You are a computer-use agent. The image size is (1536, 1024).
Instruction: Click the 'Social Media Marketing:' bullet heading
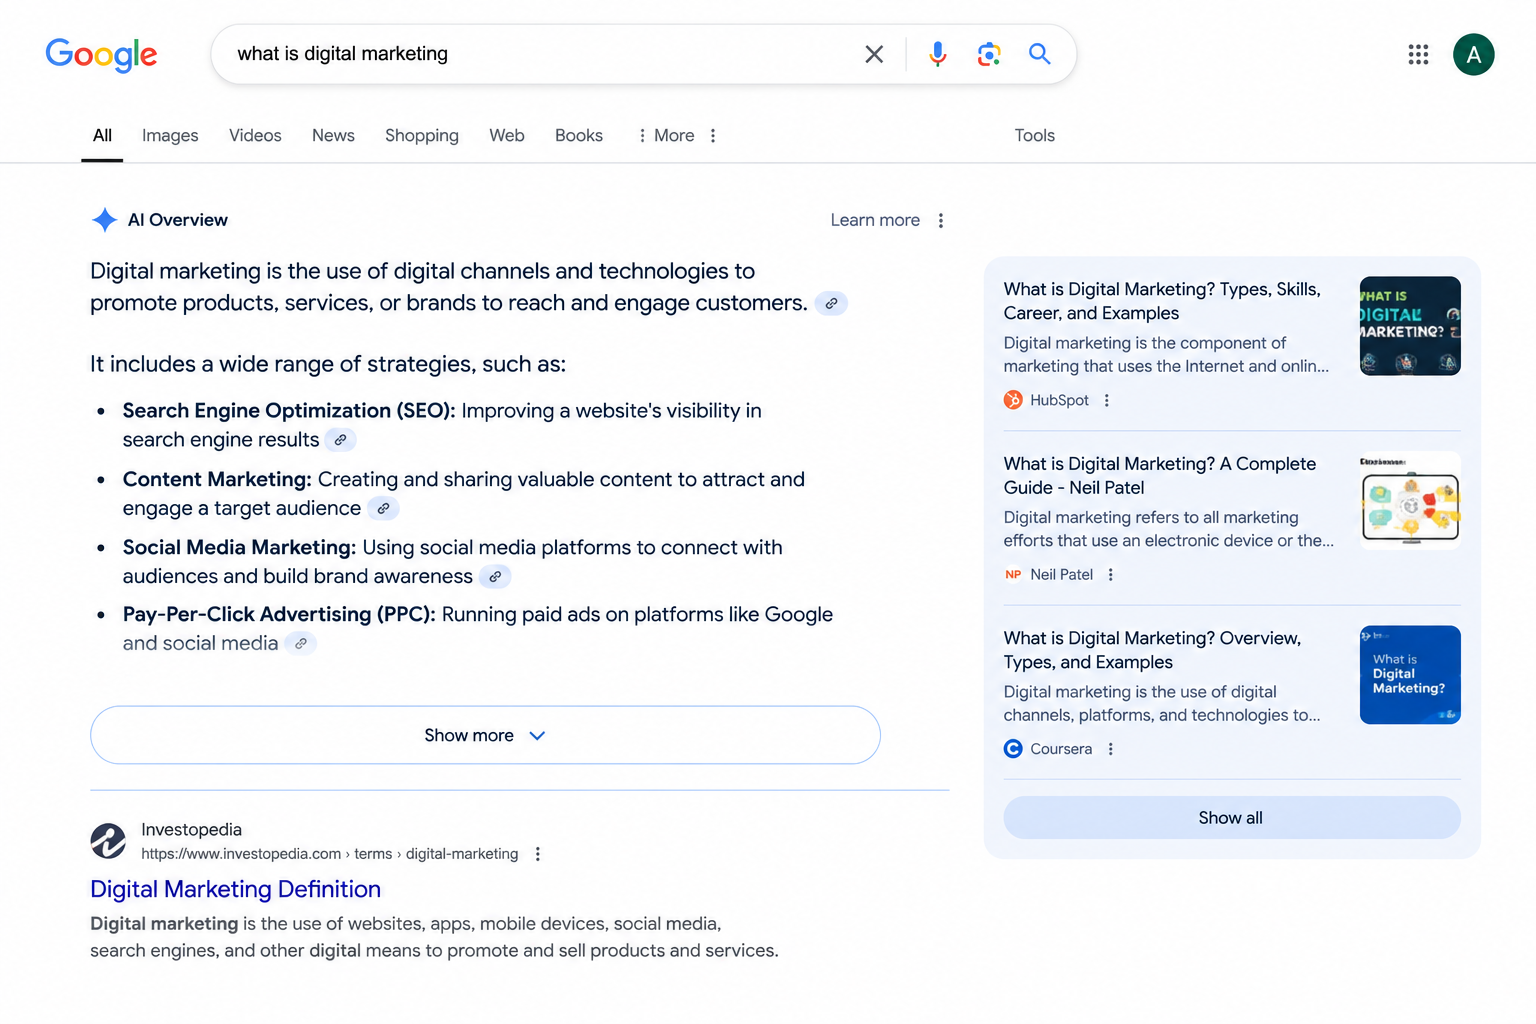(239, 548)
